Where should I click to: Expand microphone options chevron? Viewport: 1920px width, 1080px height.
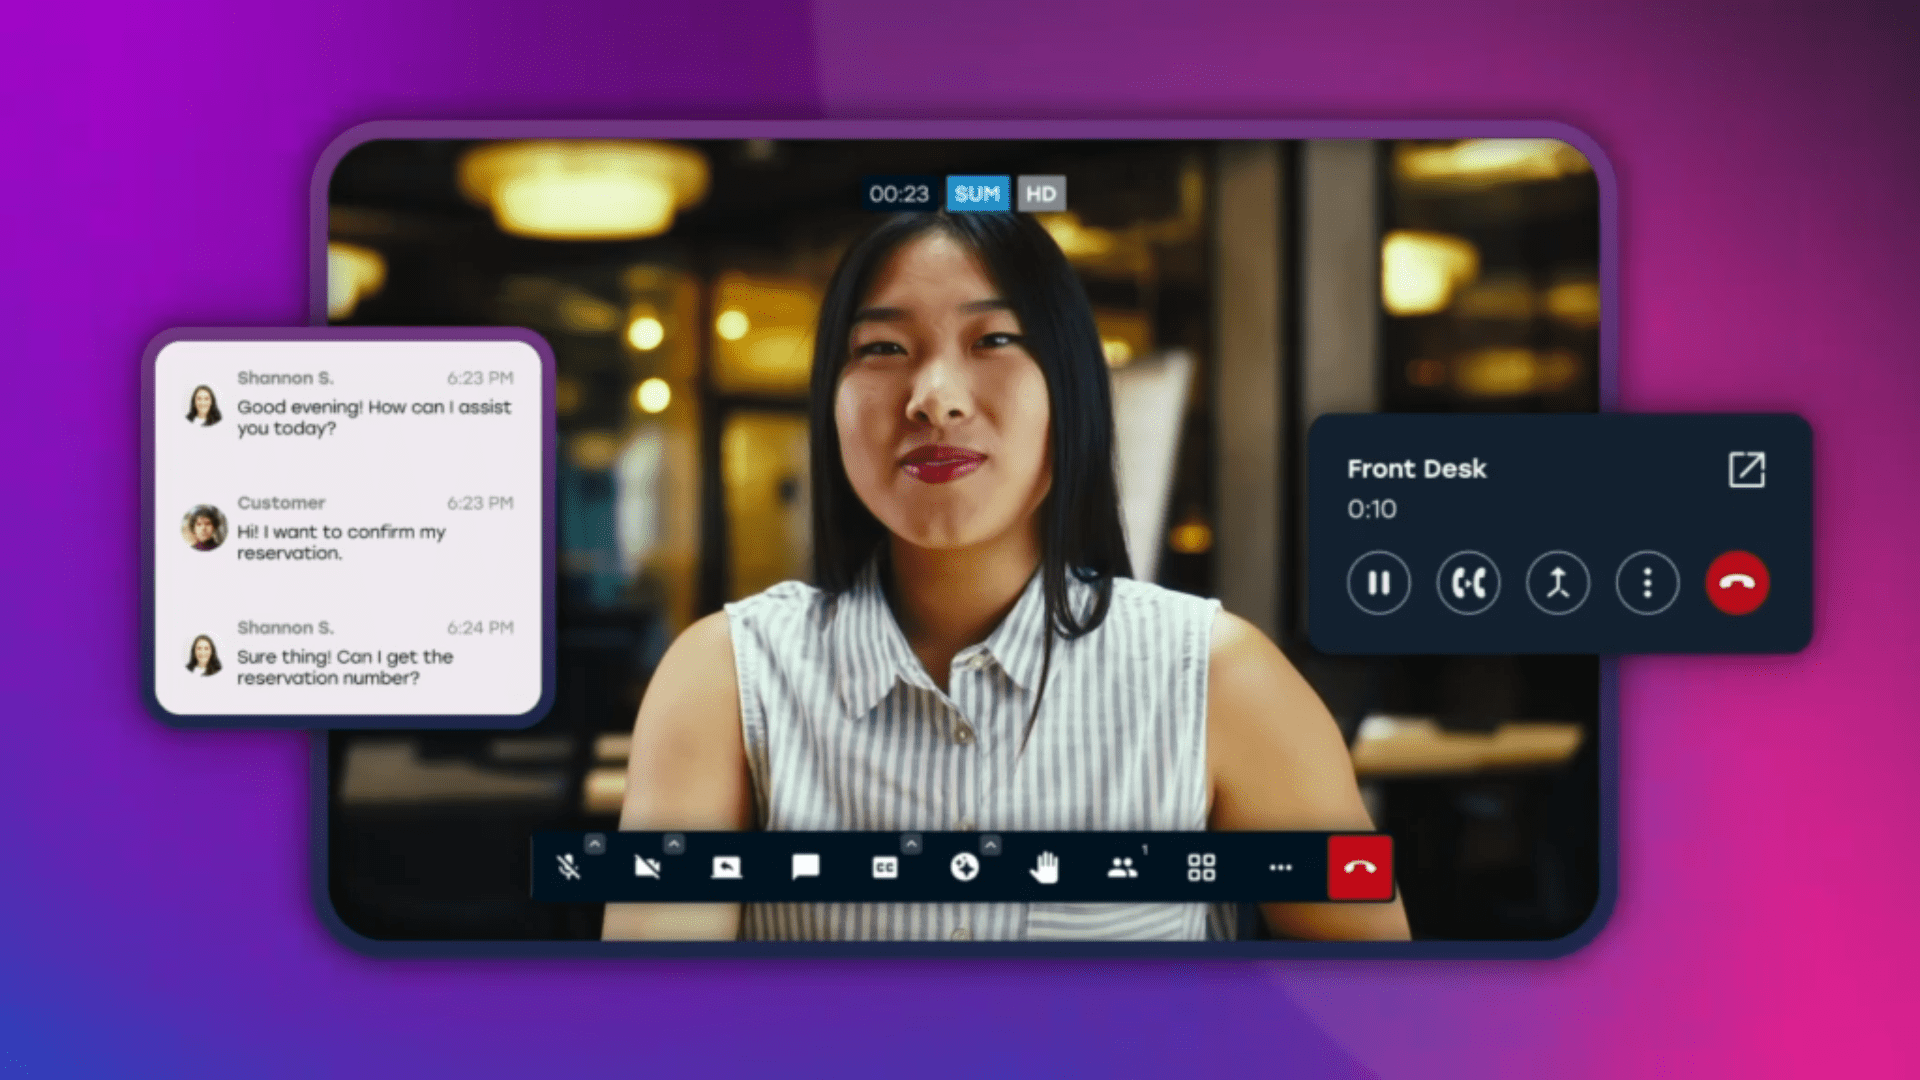[x=595, y=844]
